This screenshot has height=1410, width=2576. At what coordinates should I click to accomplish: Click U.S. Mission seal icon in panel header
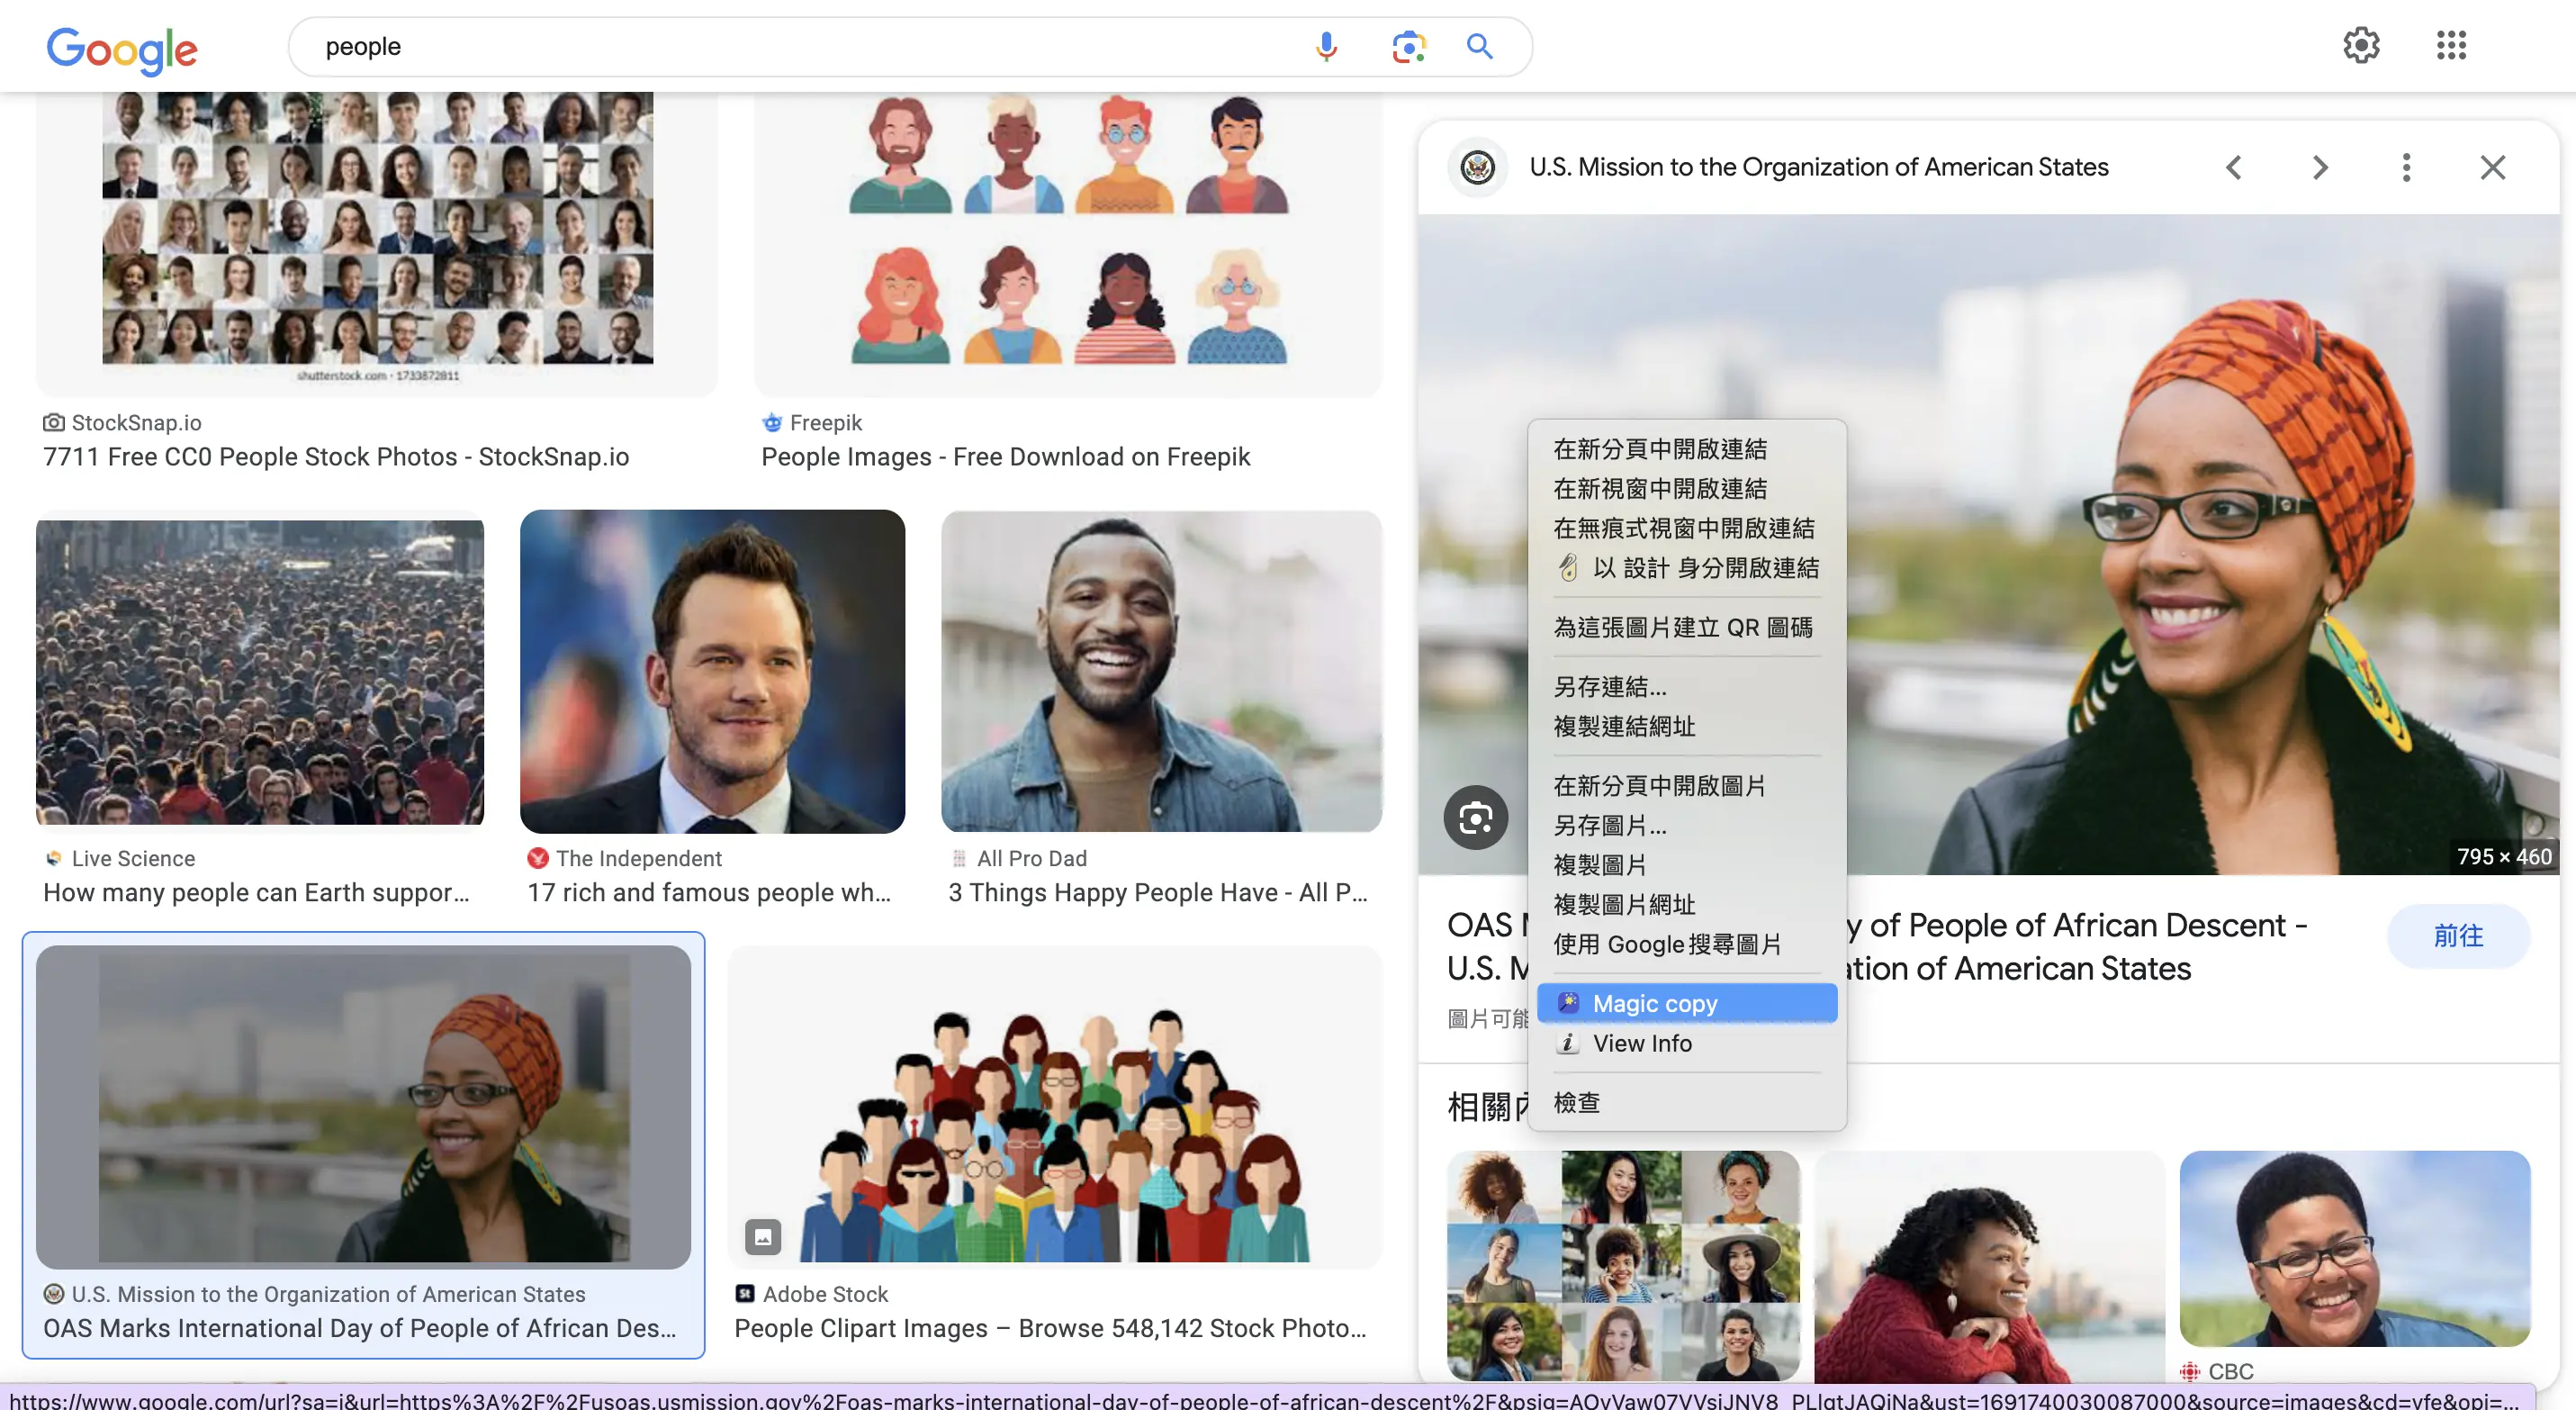tap(1477, 167)
